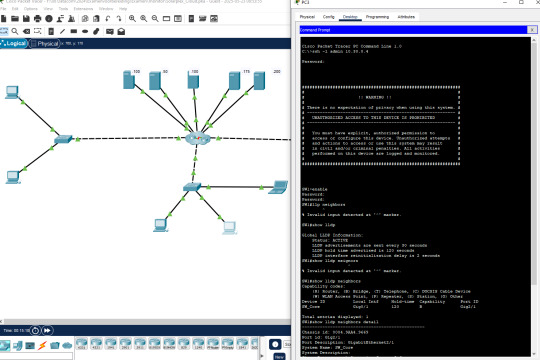Viewport: 540px width, 360px height.
Task: Click the Zoom In magnifier icon
Action: [x=132, y=19]
